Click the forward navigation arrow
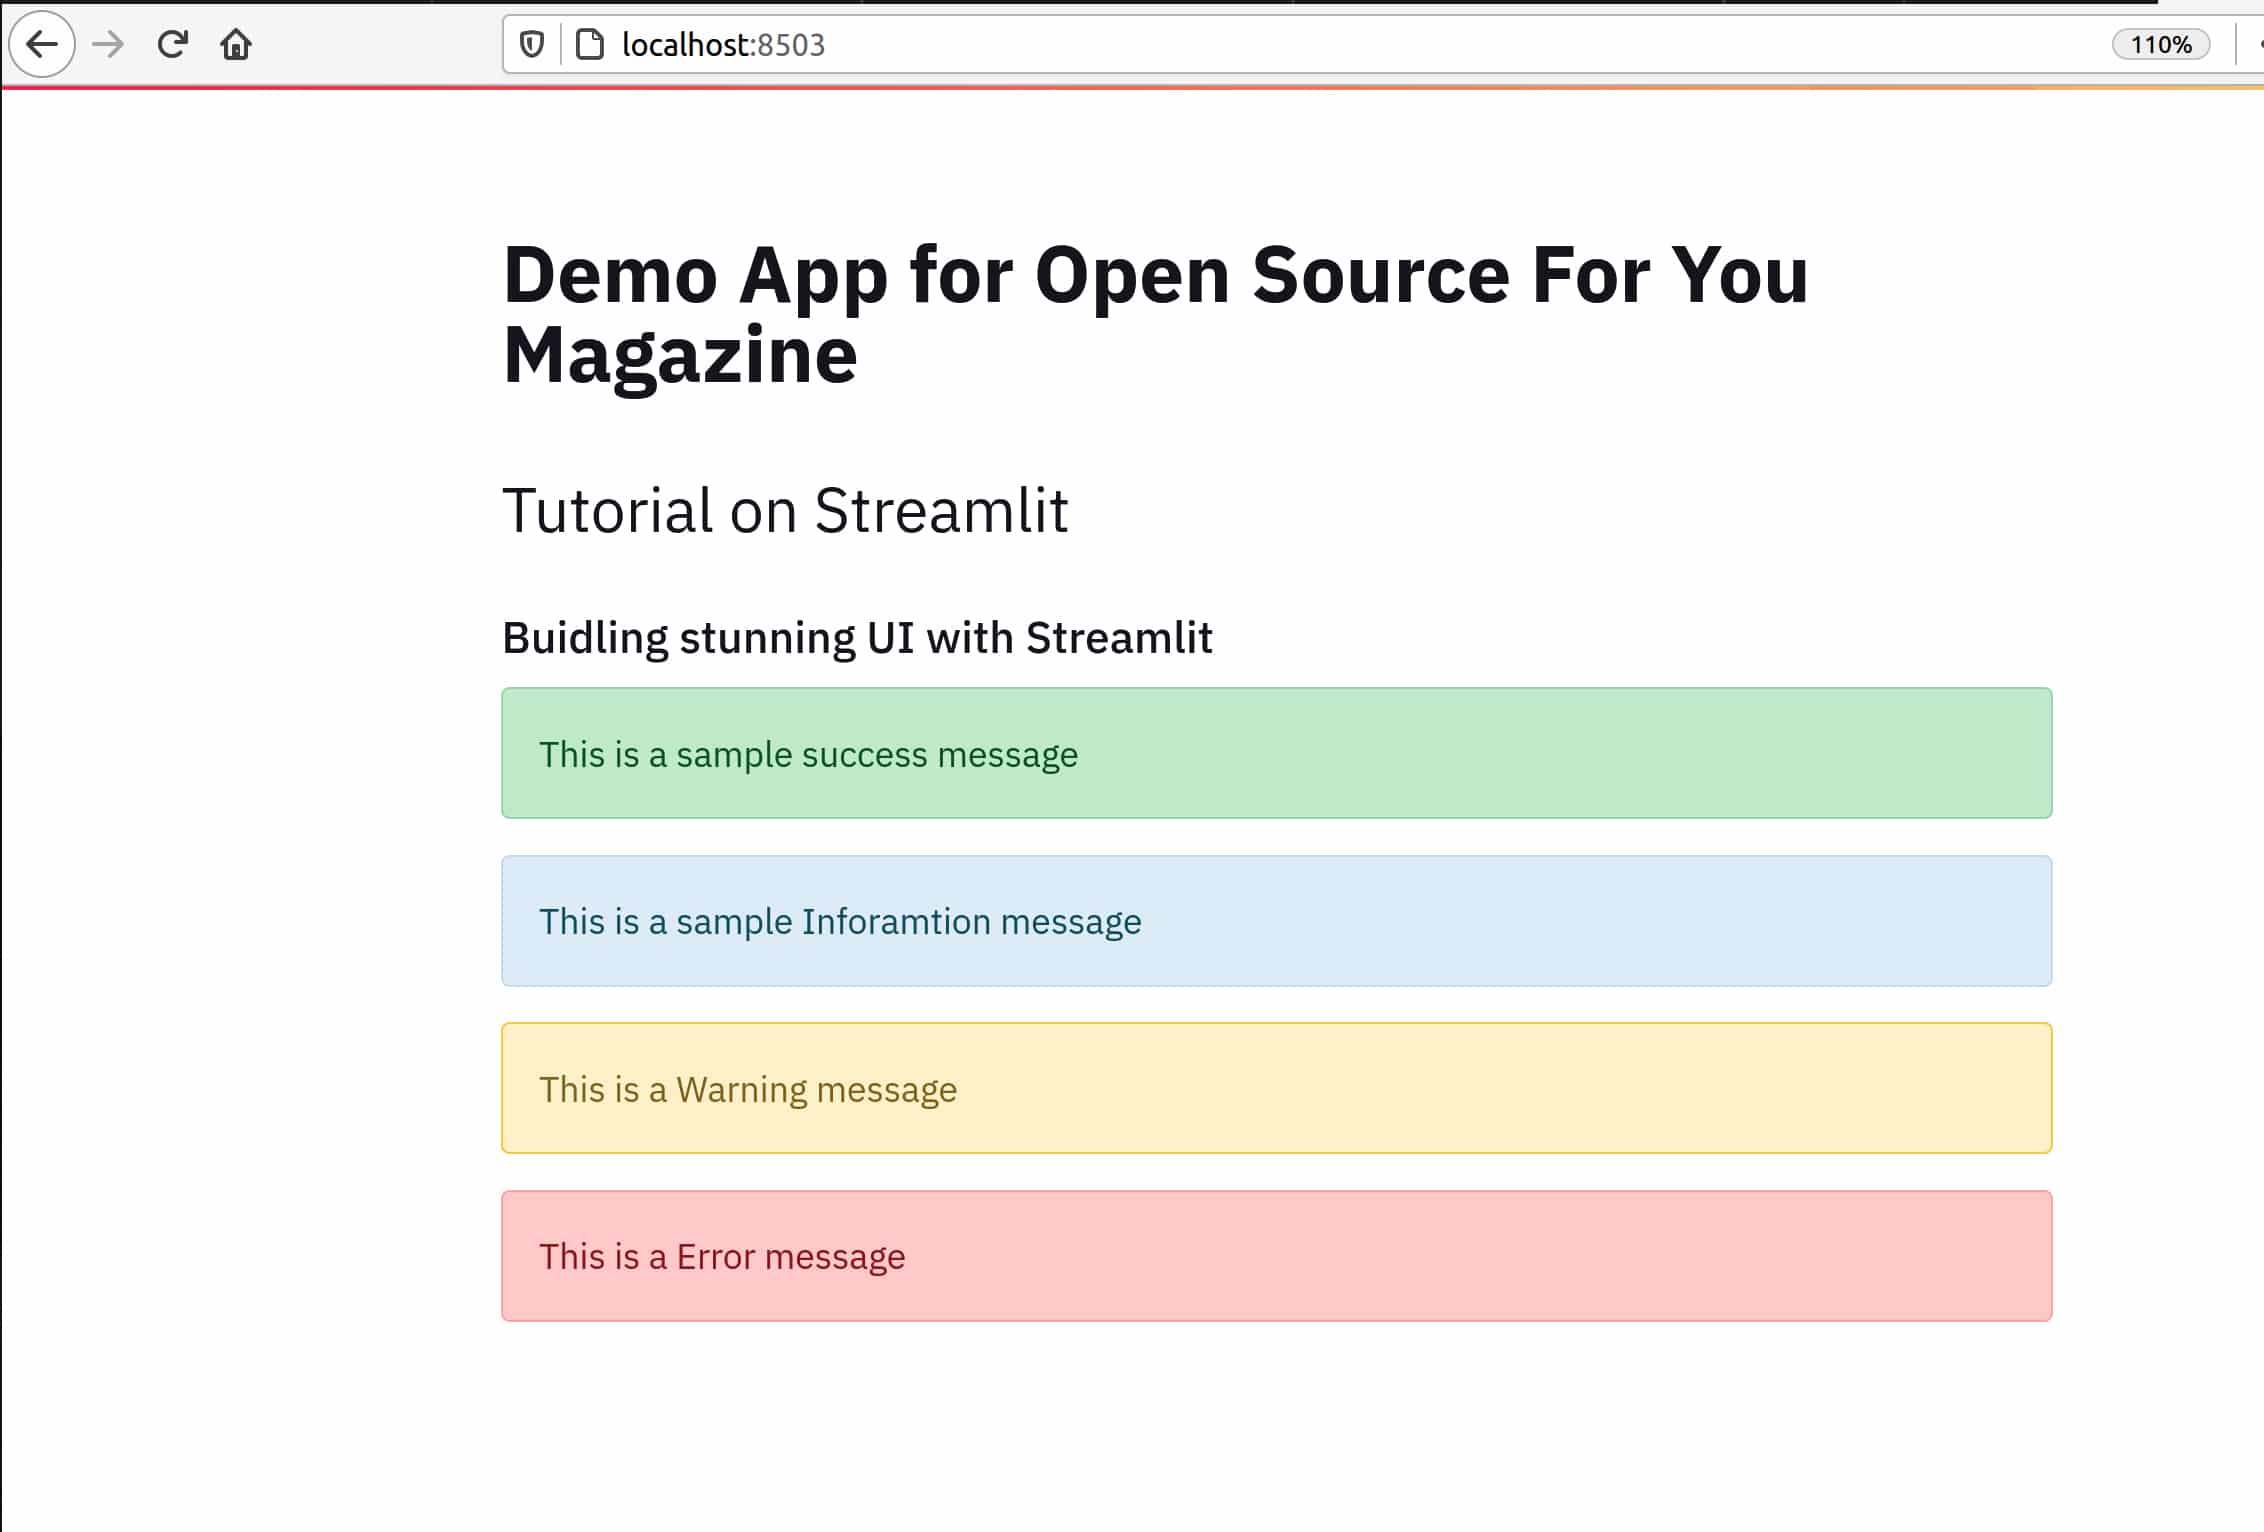This screenshot has width=2264, height=1532. [x=108, y=44]
